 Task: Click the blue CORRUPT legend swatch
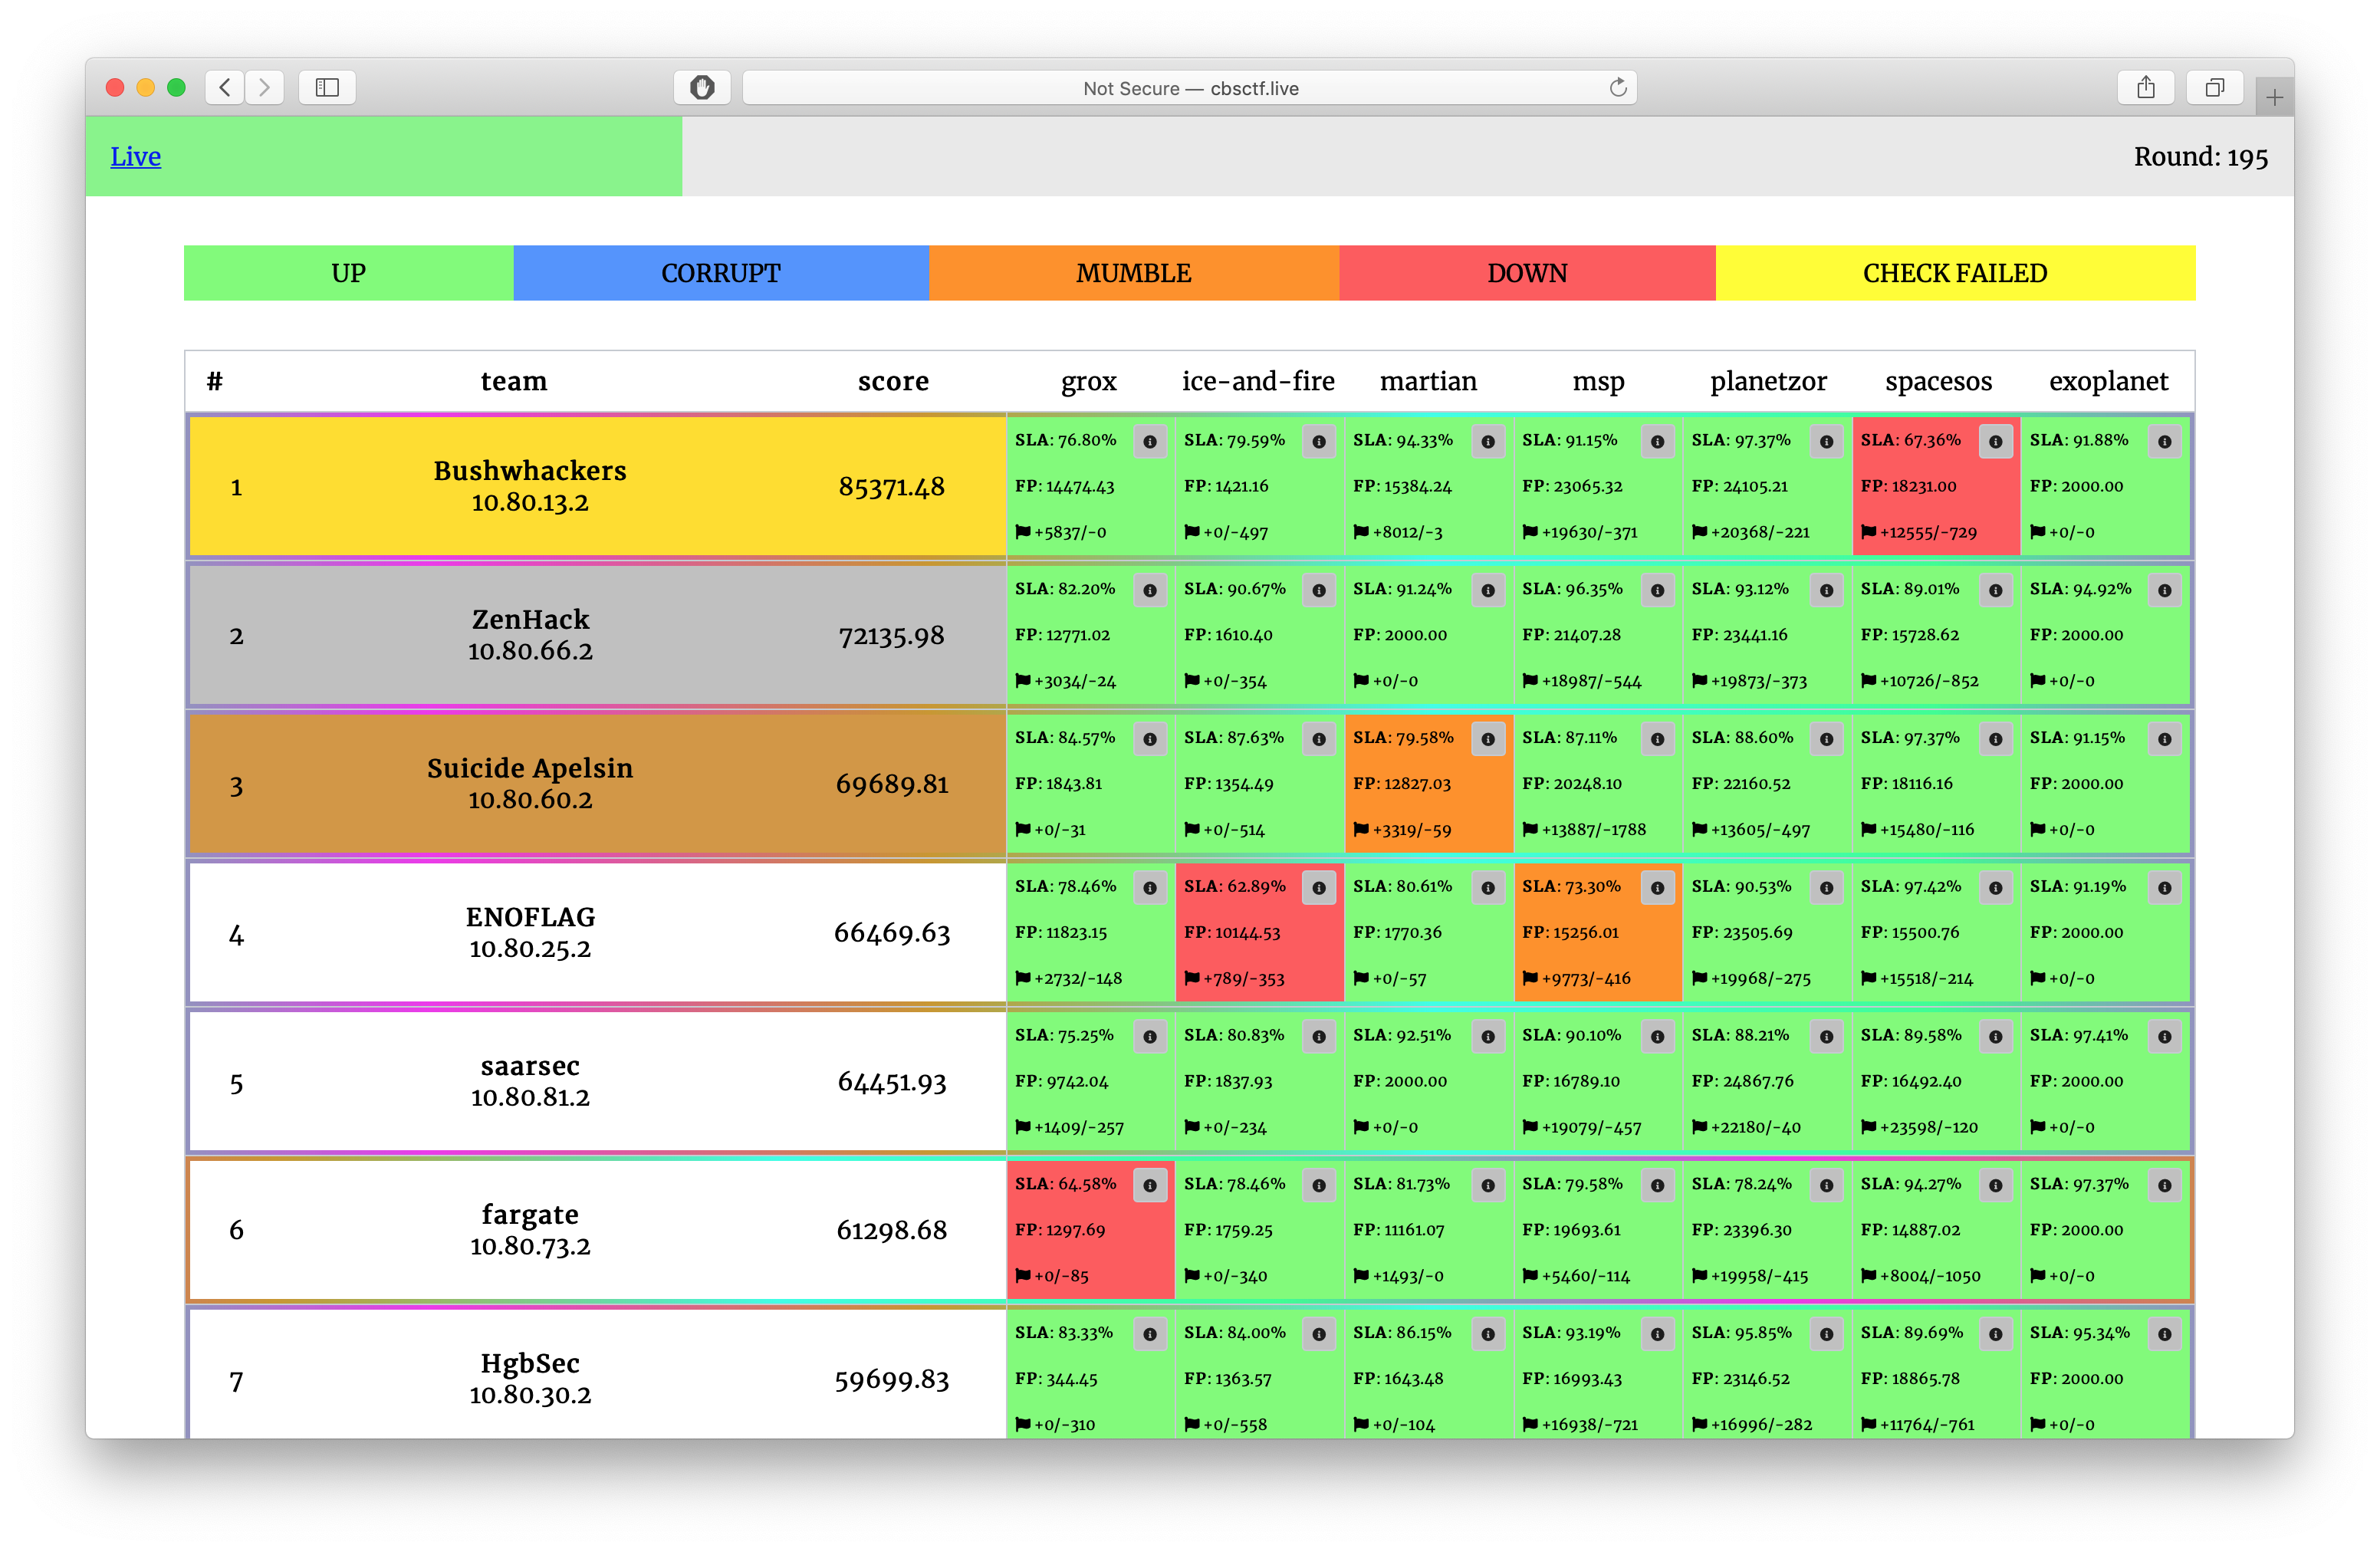pyautogui.click(x=720, y=273)
